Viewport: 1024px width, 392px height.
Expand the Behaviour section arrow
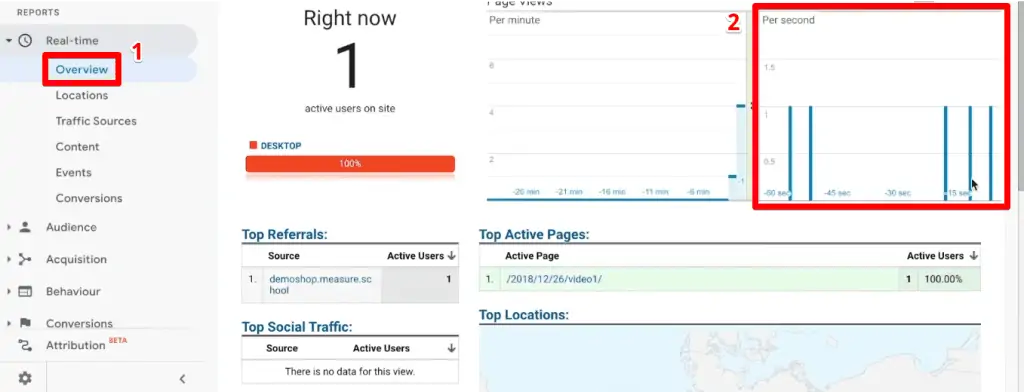tap(9, 291)
